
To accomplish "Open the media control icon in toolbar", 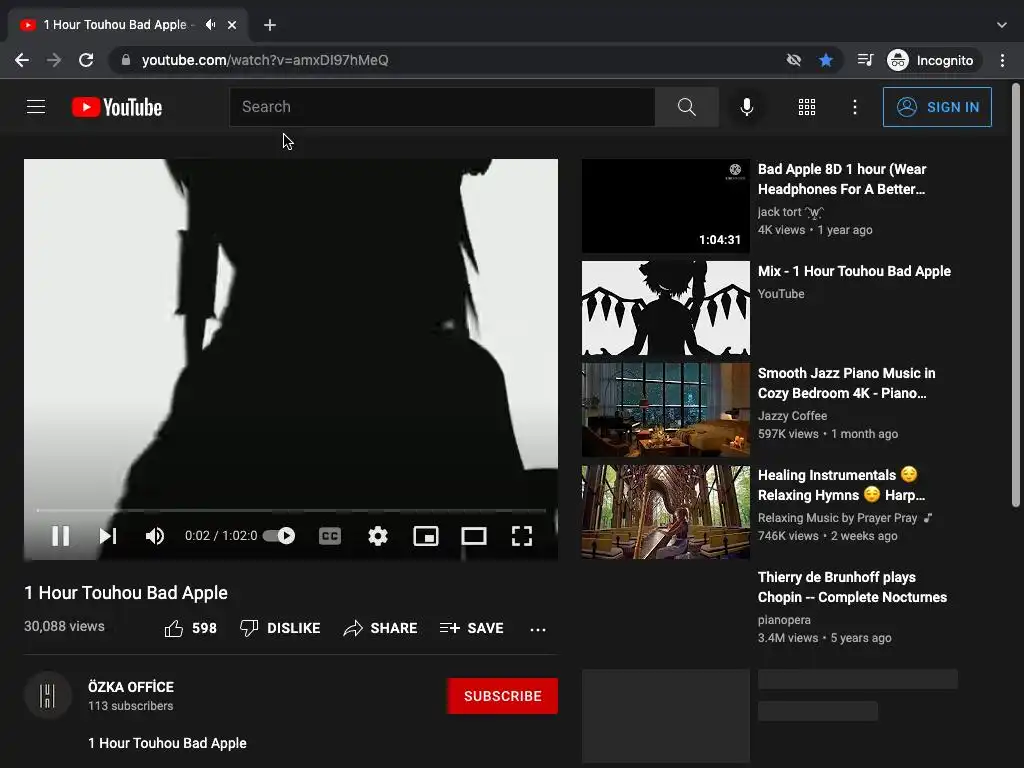I will 865,60.
